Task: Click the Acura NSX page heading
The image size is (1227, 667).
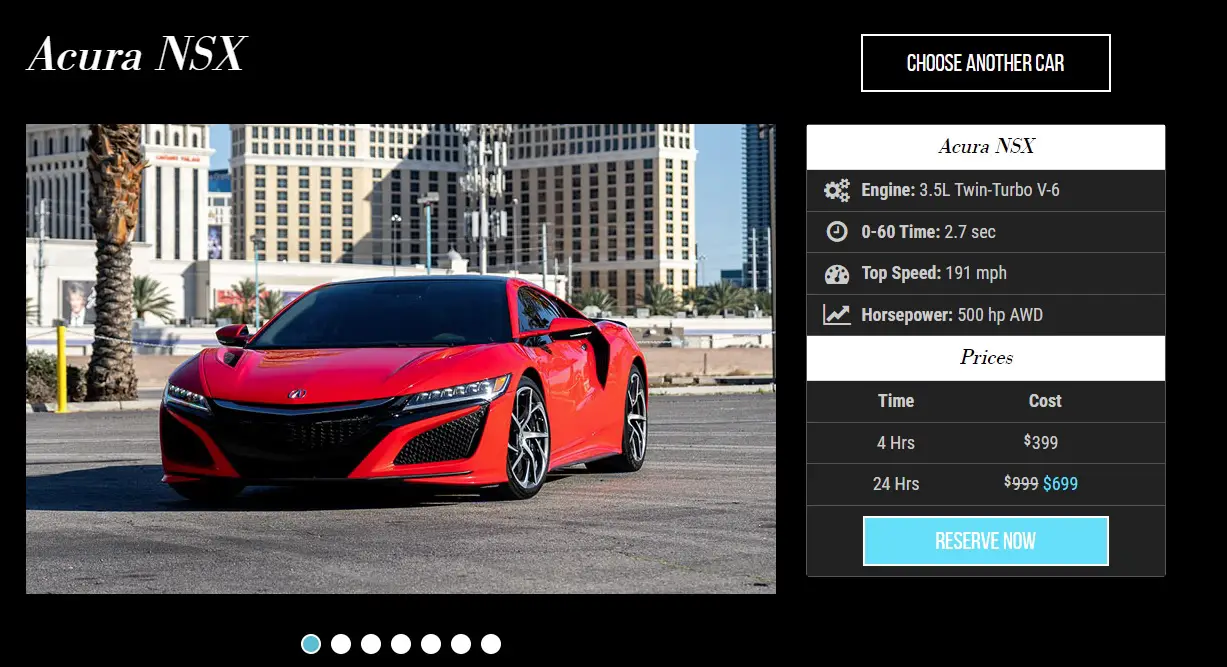Action: 136,54
